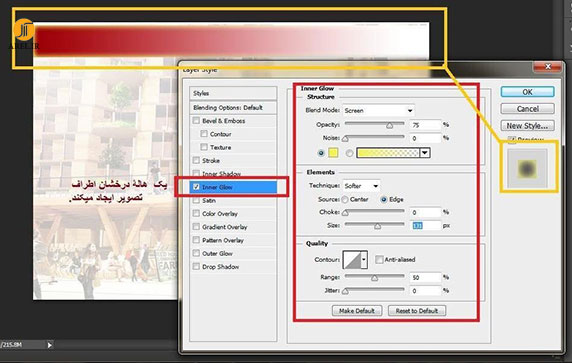
Task: Click the style preview thumbnail
Action: [527, 169]
